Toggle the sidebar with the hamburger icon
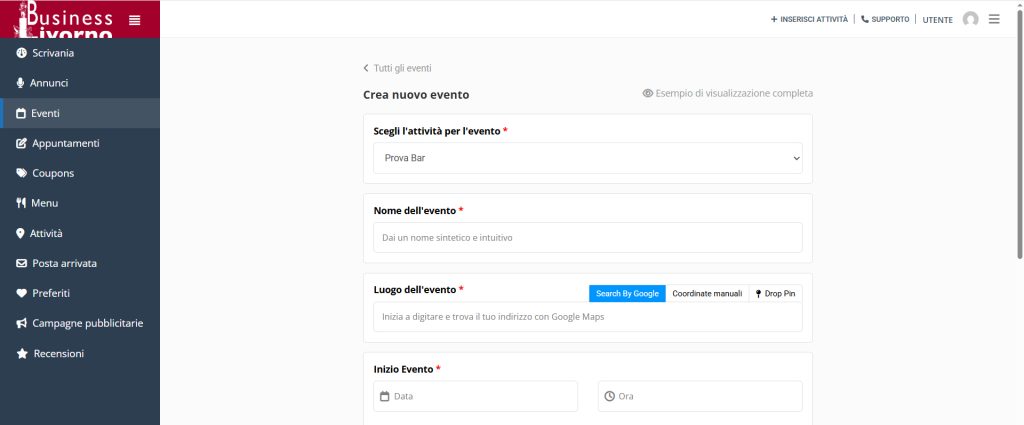1024x425 pixels. point(135,20)
